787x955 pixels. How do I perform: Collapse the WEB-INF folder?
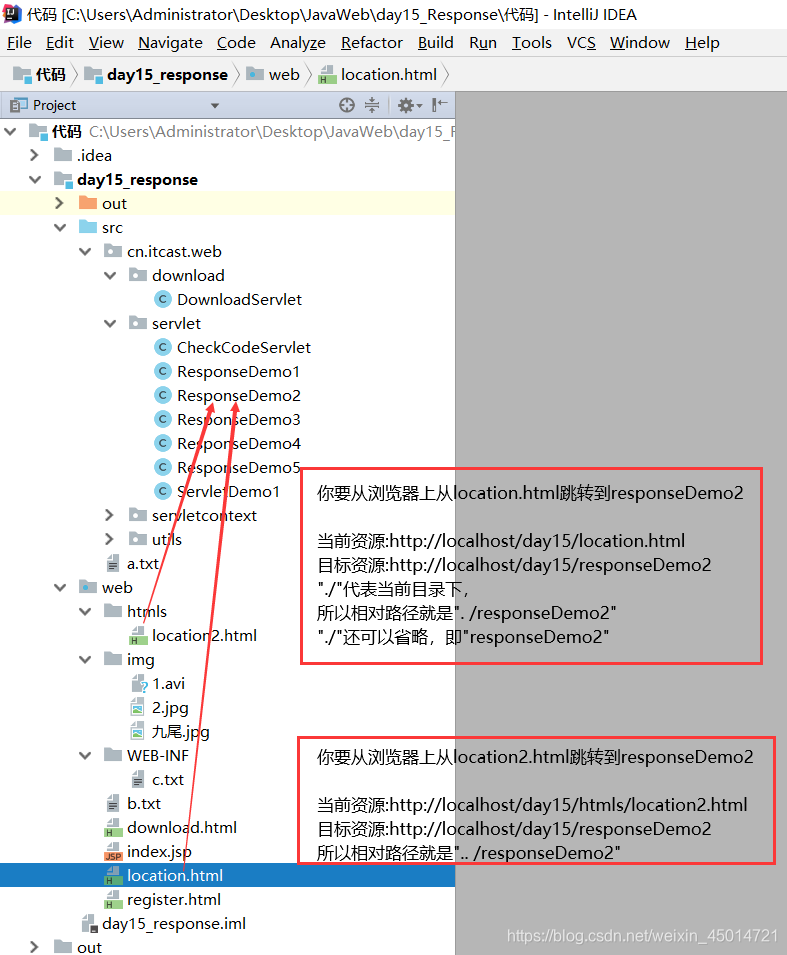coord(85,755)
